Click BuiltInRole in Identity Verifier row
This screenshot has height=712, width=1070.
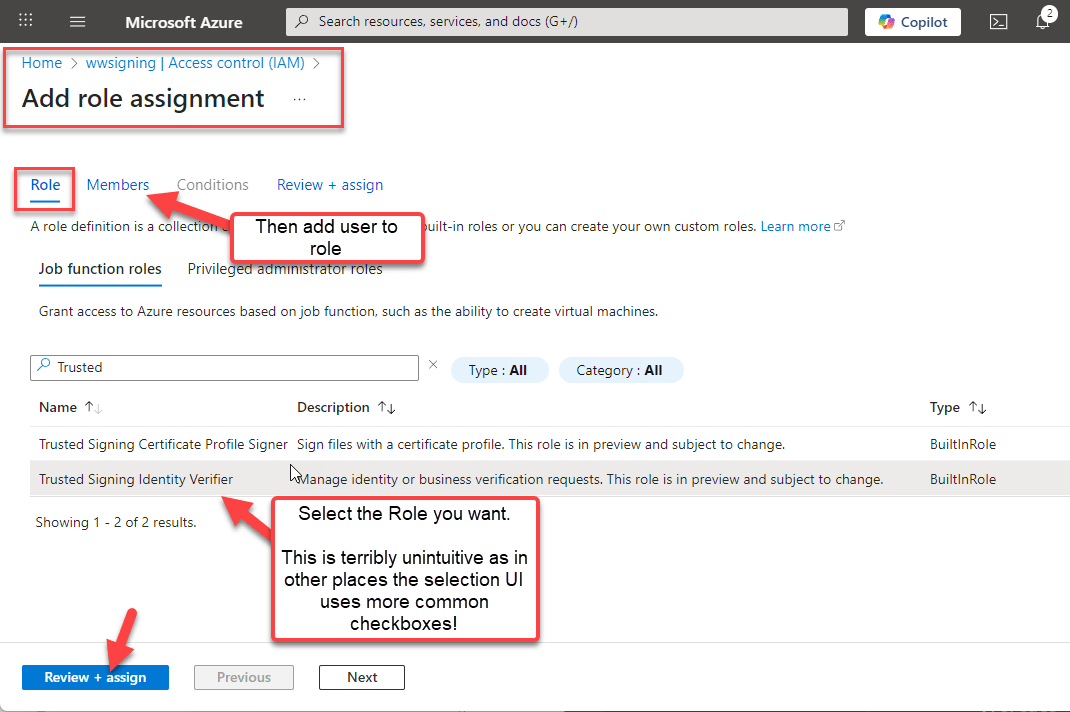pyautogui.click(x=963, y=479)
